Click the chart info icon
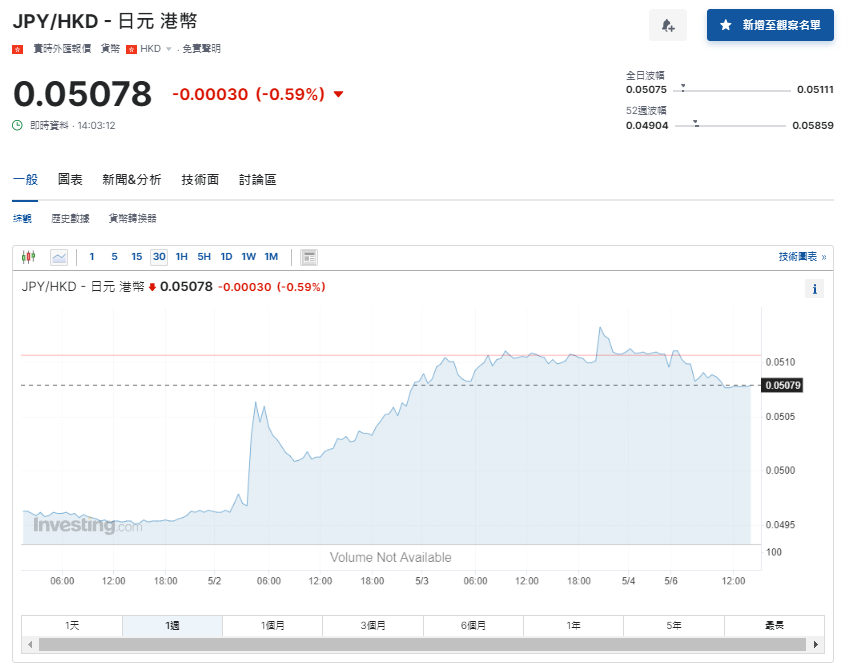849x667 pixels. pyautogui.click(x=814, y=288)
